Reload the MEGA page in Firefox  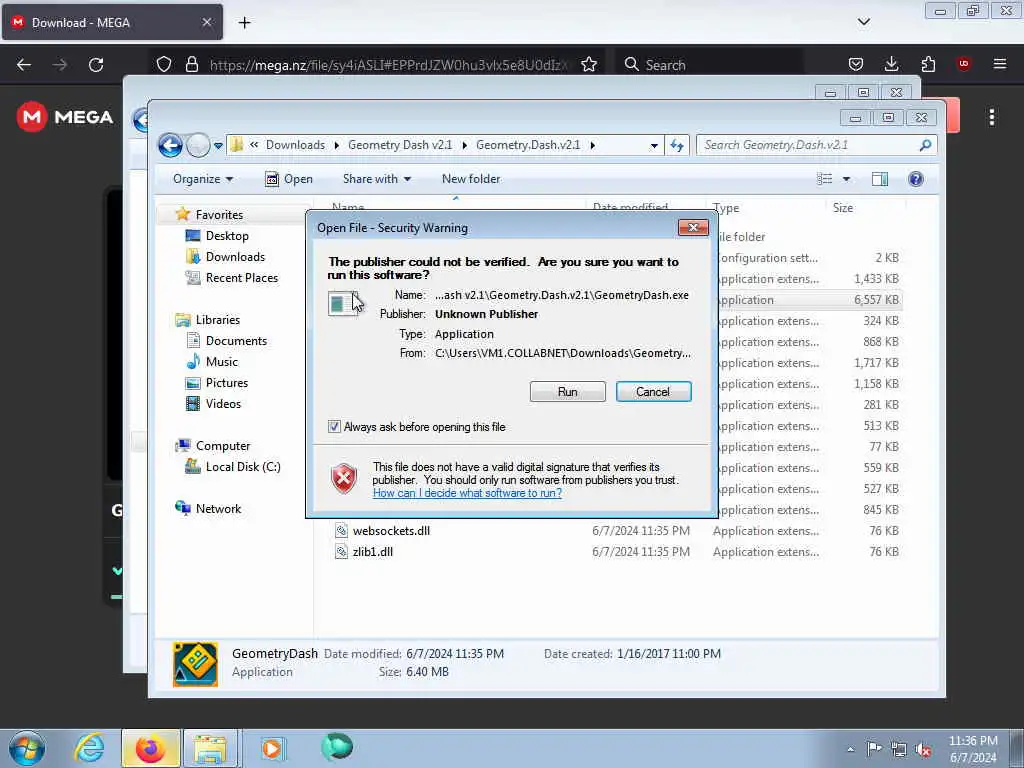[x=96, y=65]
